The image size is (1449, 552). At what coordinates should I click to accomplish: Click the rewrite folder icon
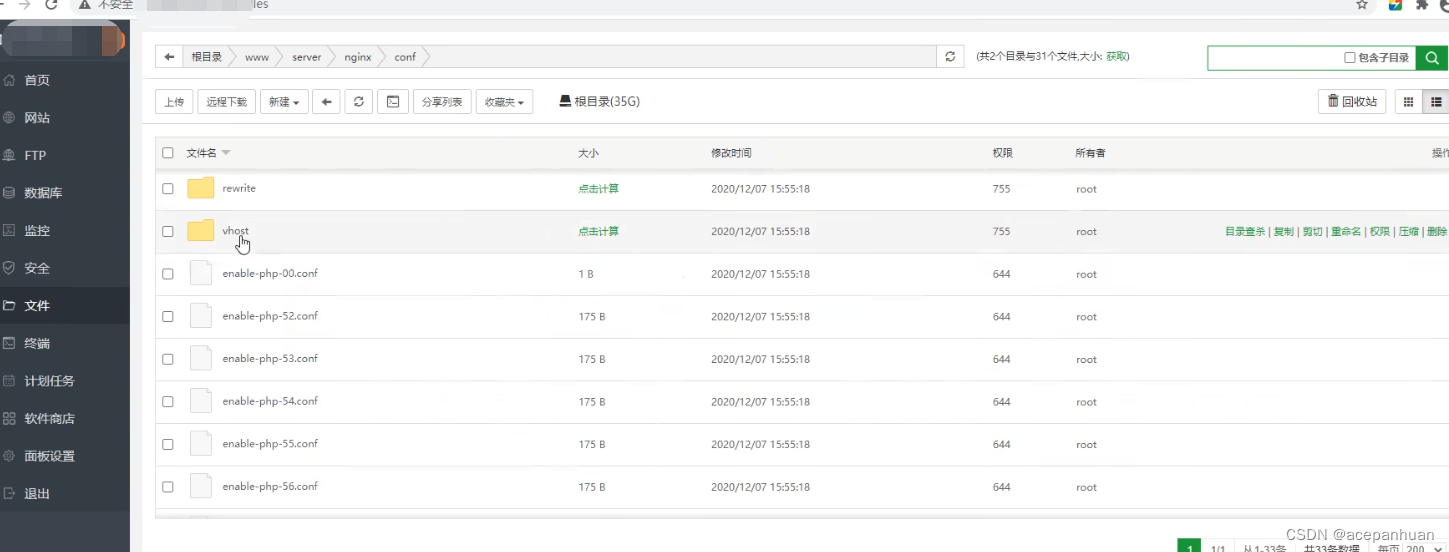(x=201, y=188)
